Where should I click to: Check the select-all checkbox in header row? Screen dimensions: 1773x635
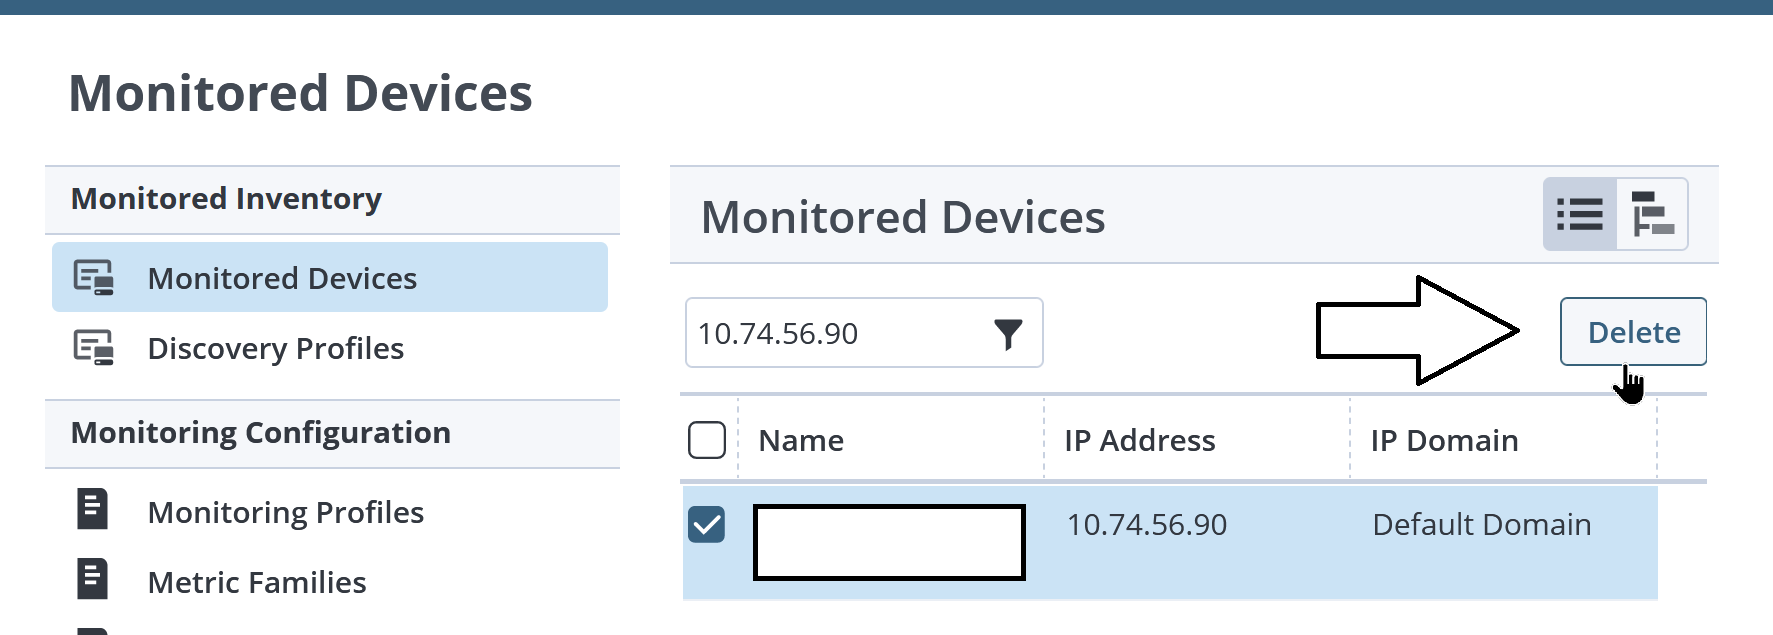pos(706,440)
